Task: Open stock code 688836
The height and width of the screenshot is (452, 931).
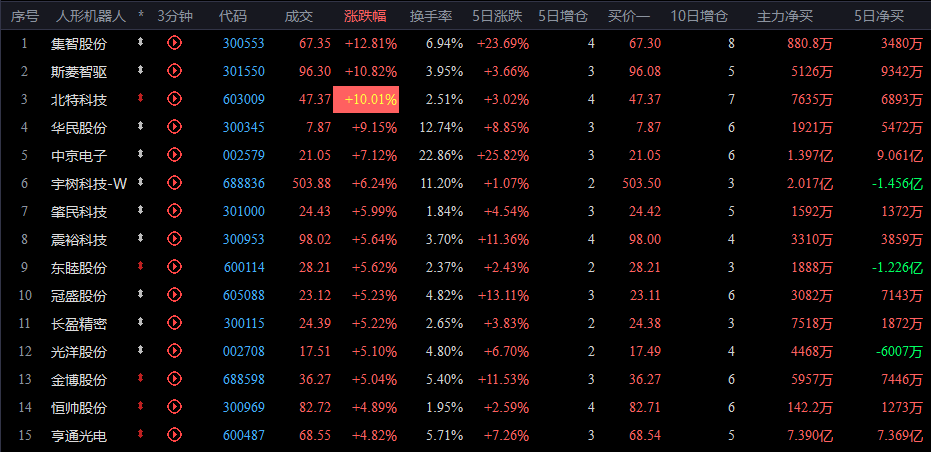Action: point(244,184)
